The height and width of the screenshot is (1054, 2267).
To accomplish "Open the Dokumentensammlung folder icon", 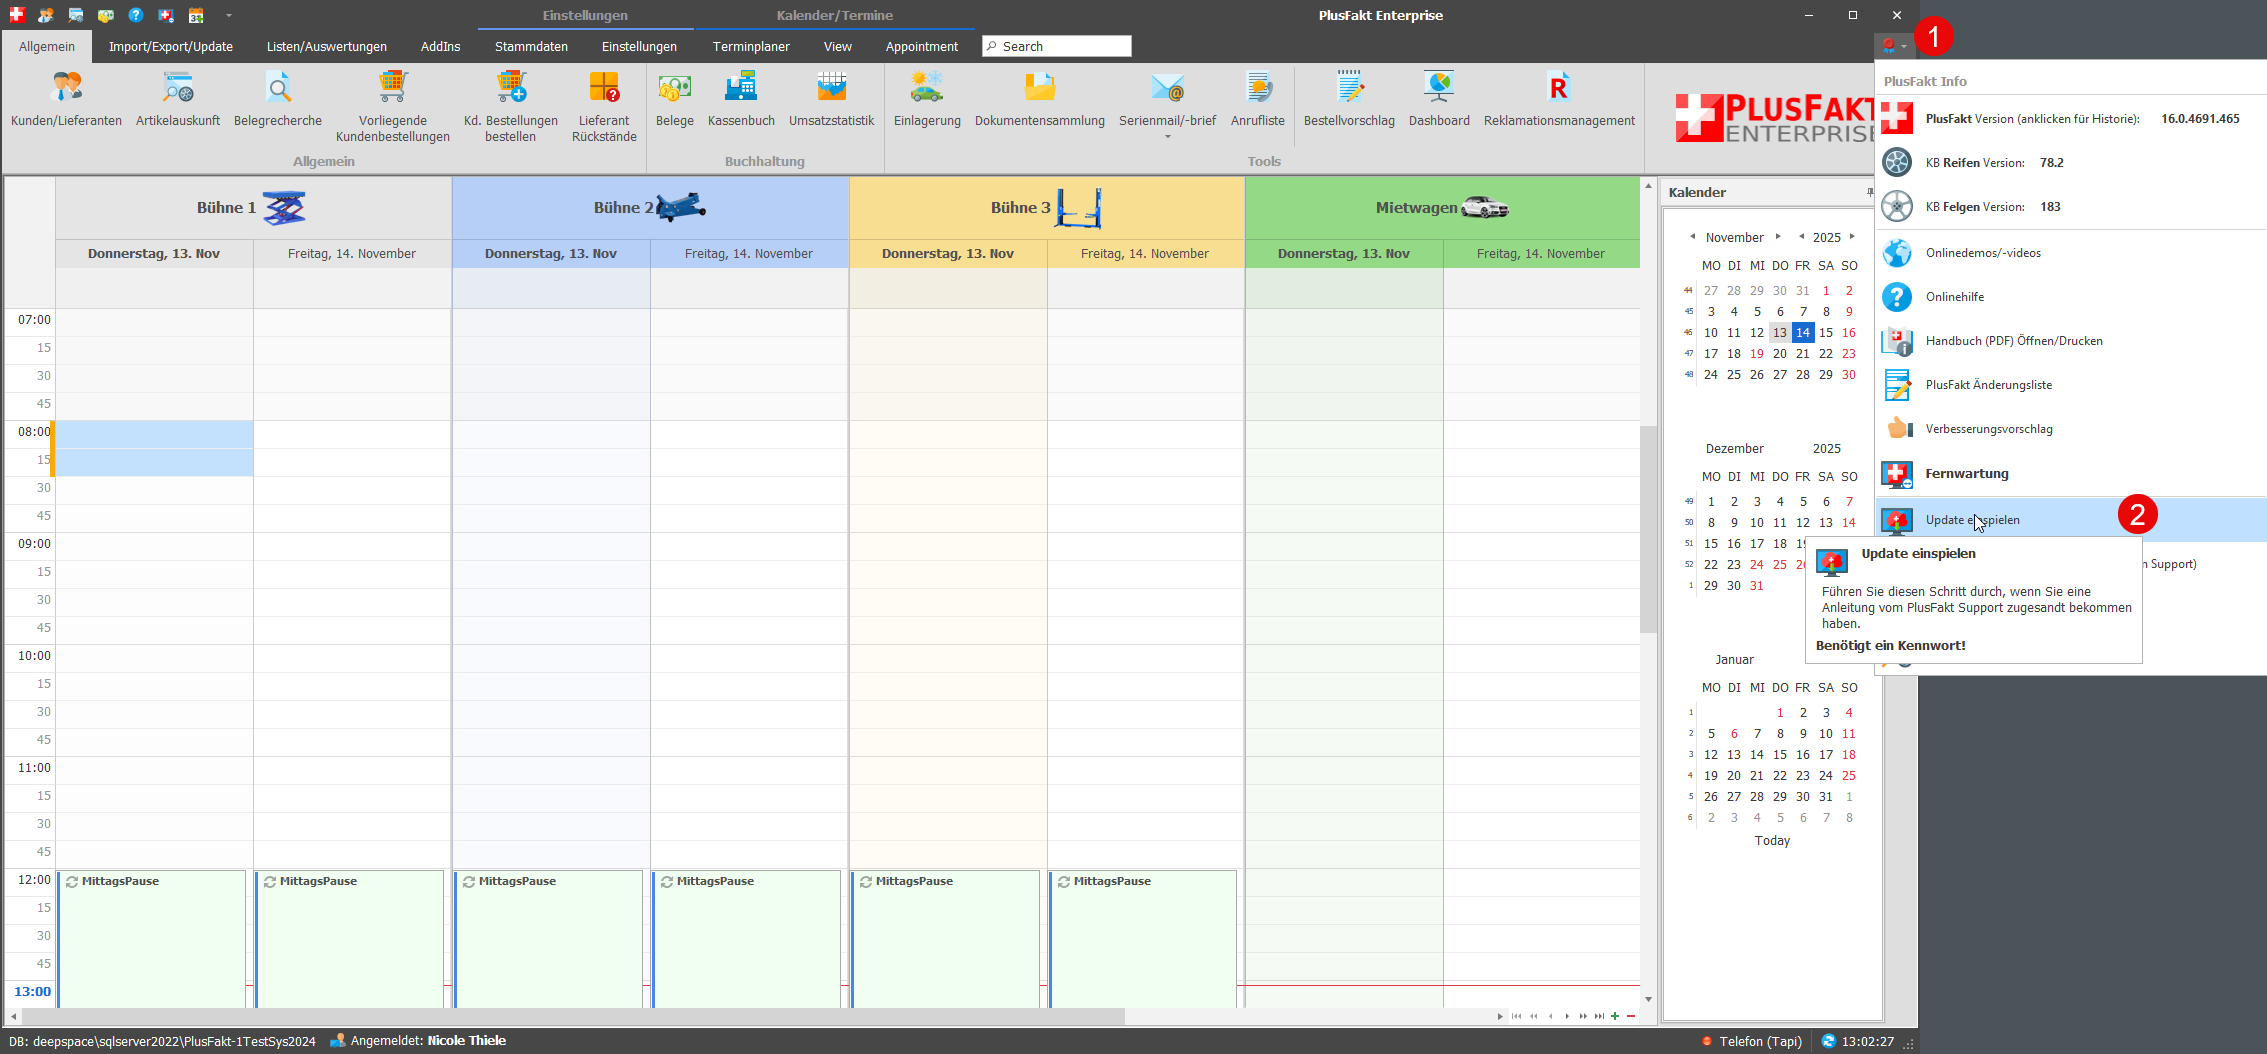I will tap(1039, 99).
